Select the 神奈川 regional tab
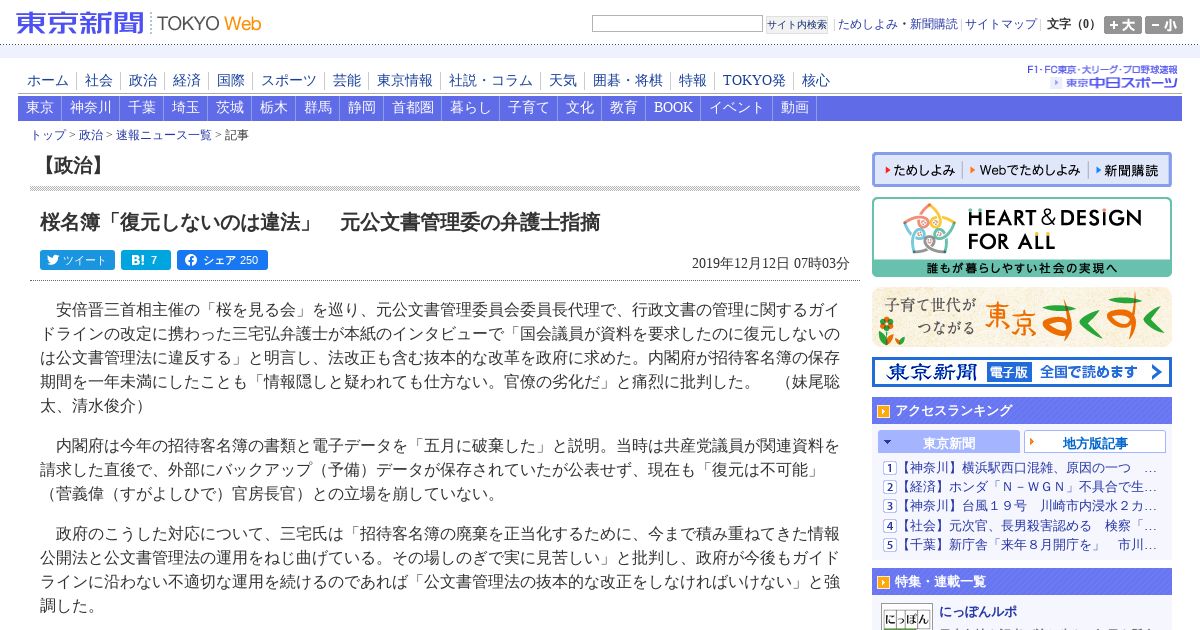This screenshot has height=630, width=1200. (91, 108)
